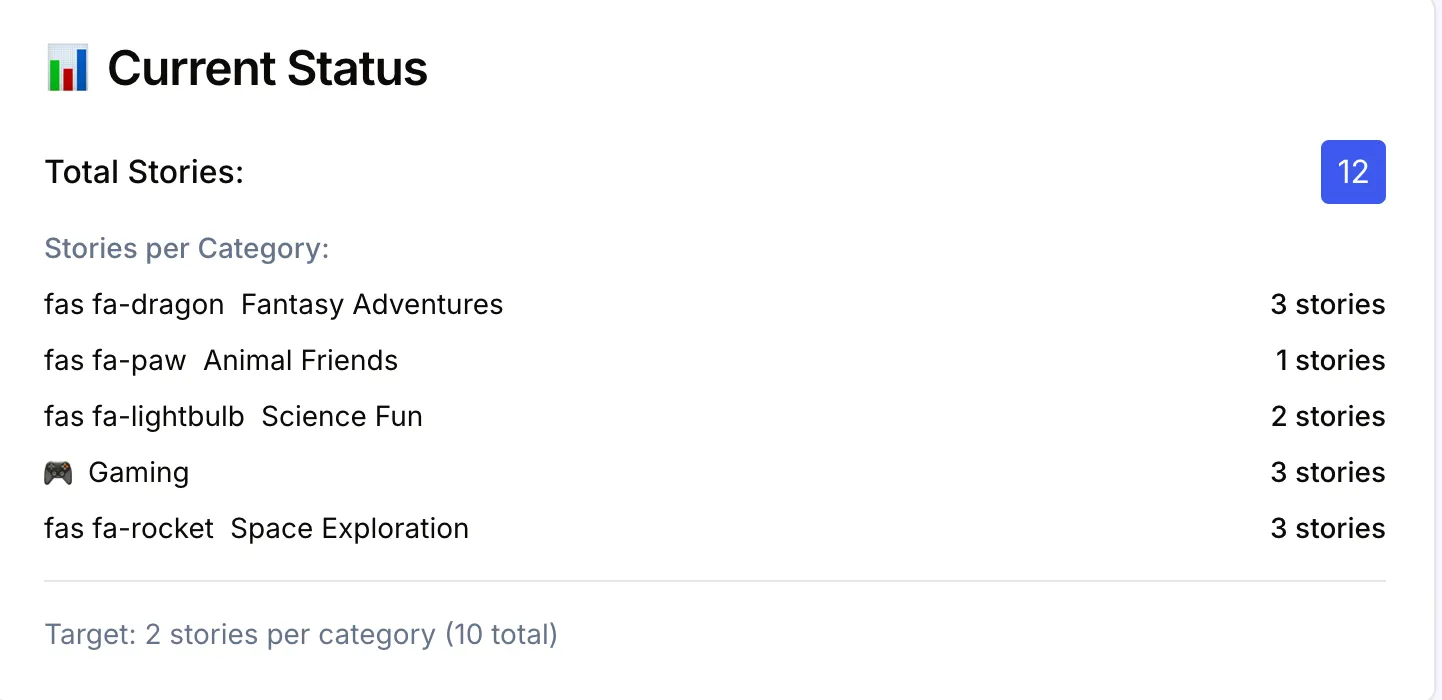Image resolution: width=1442 pixels, height=700 pixels.
Task: Click the 1 stories count for Animal Friends
Action: tap(1329, 360)
